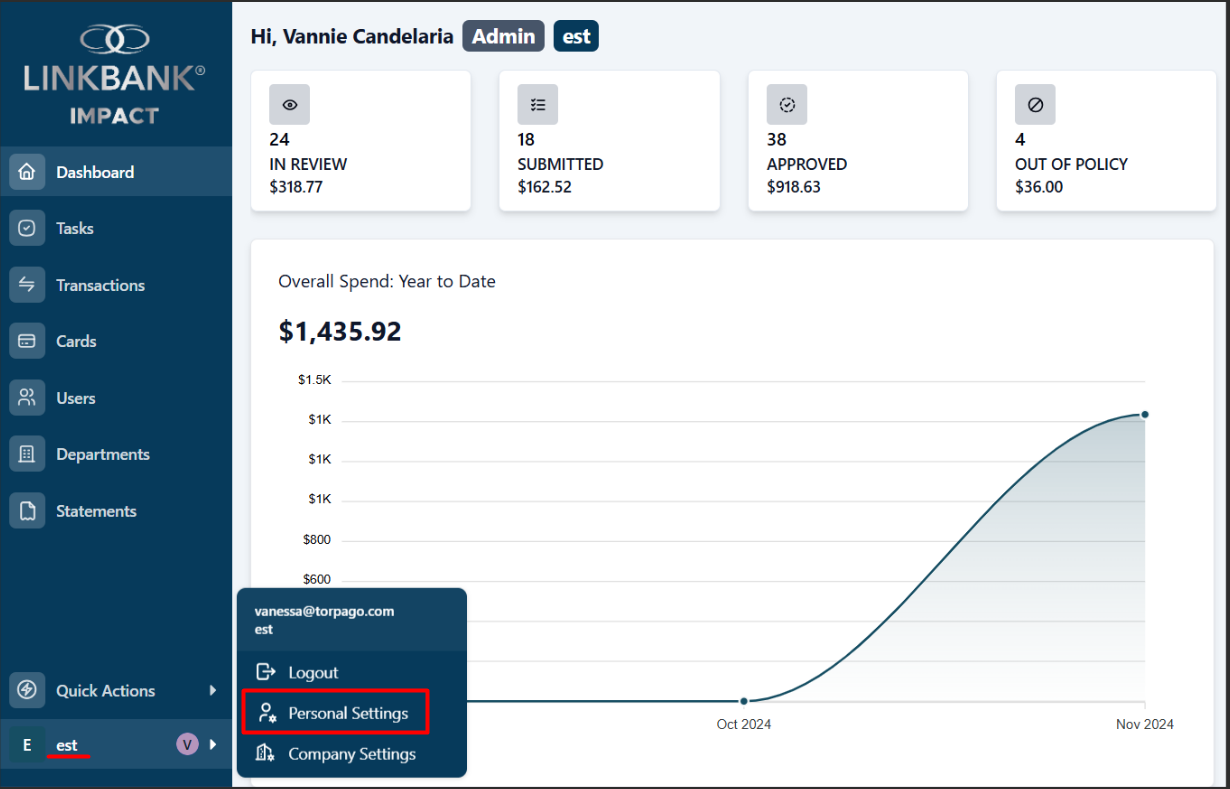Click the Statements document icon
Viewport: 1230px width, 789px height.
point(27,511)
